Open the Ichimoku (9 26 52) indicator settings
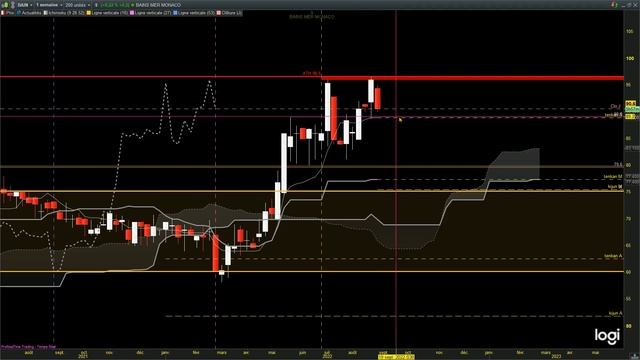Image resolution: width=640 pixels, height=360 pixels. click(66, 13)
